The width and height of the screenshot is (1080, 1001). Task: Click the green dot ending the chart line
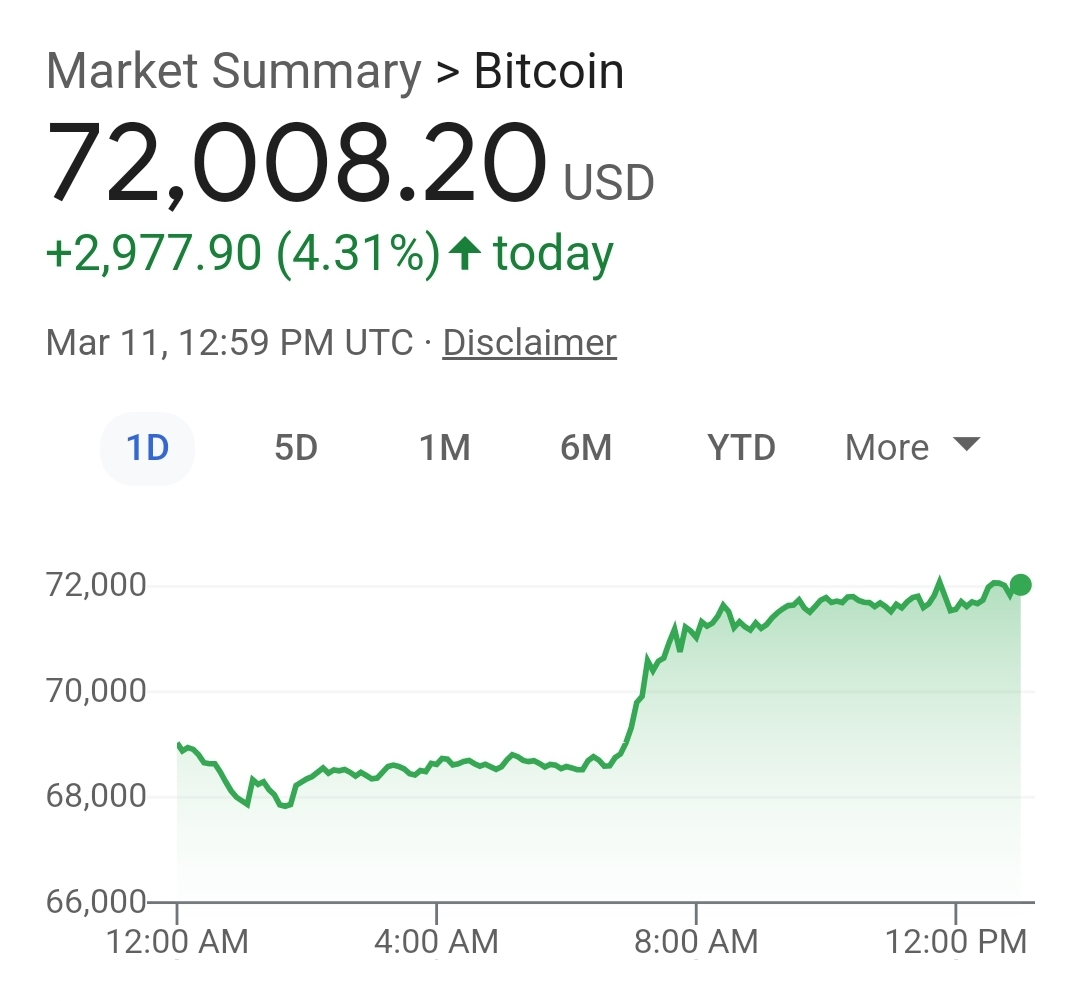pyautogui.click(x=1020, y=585)
